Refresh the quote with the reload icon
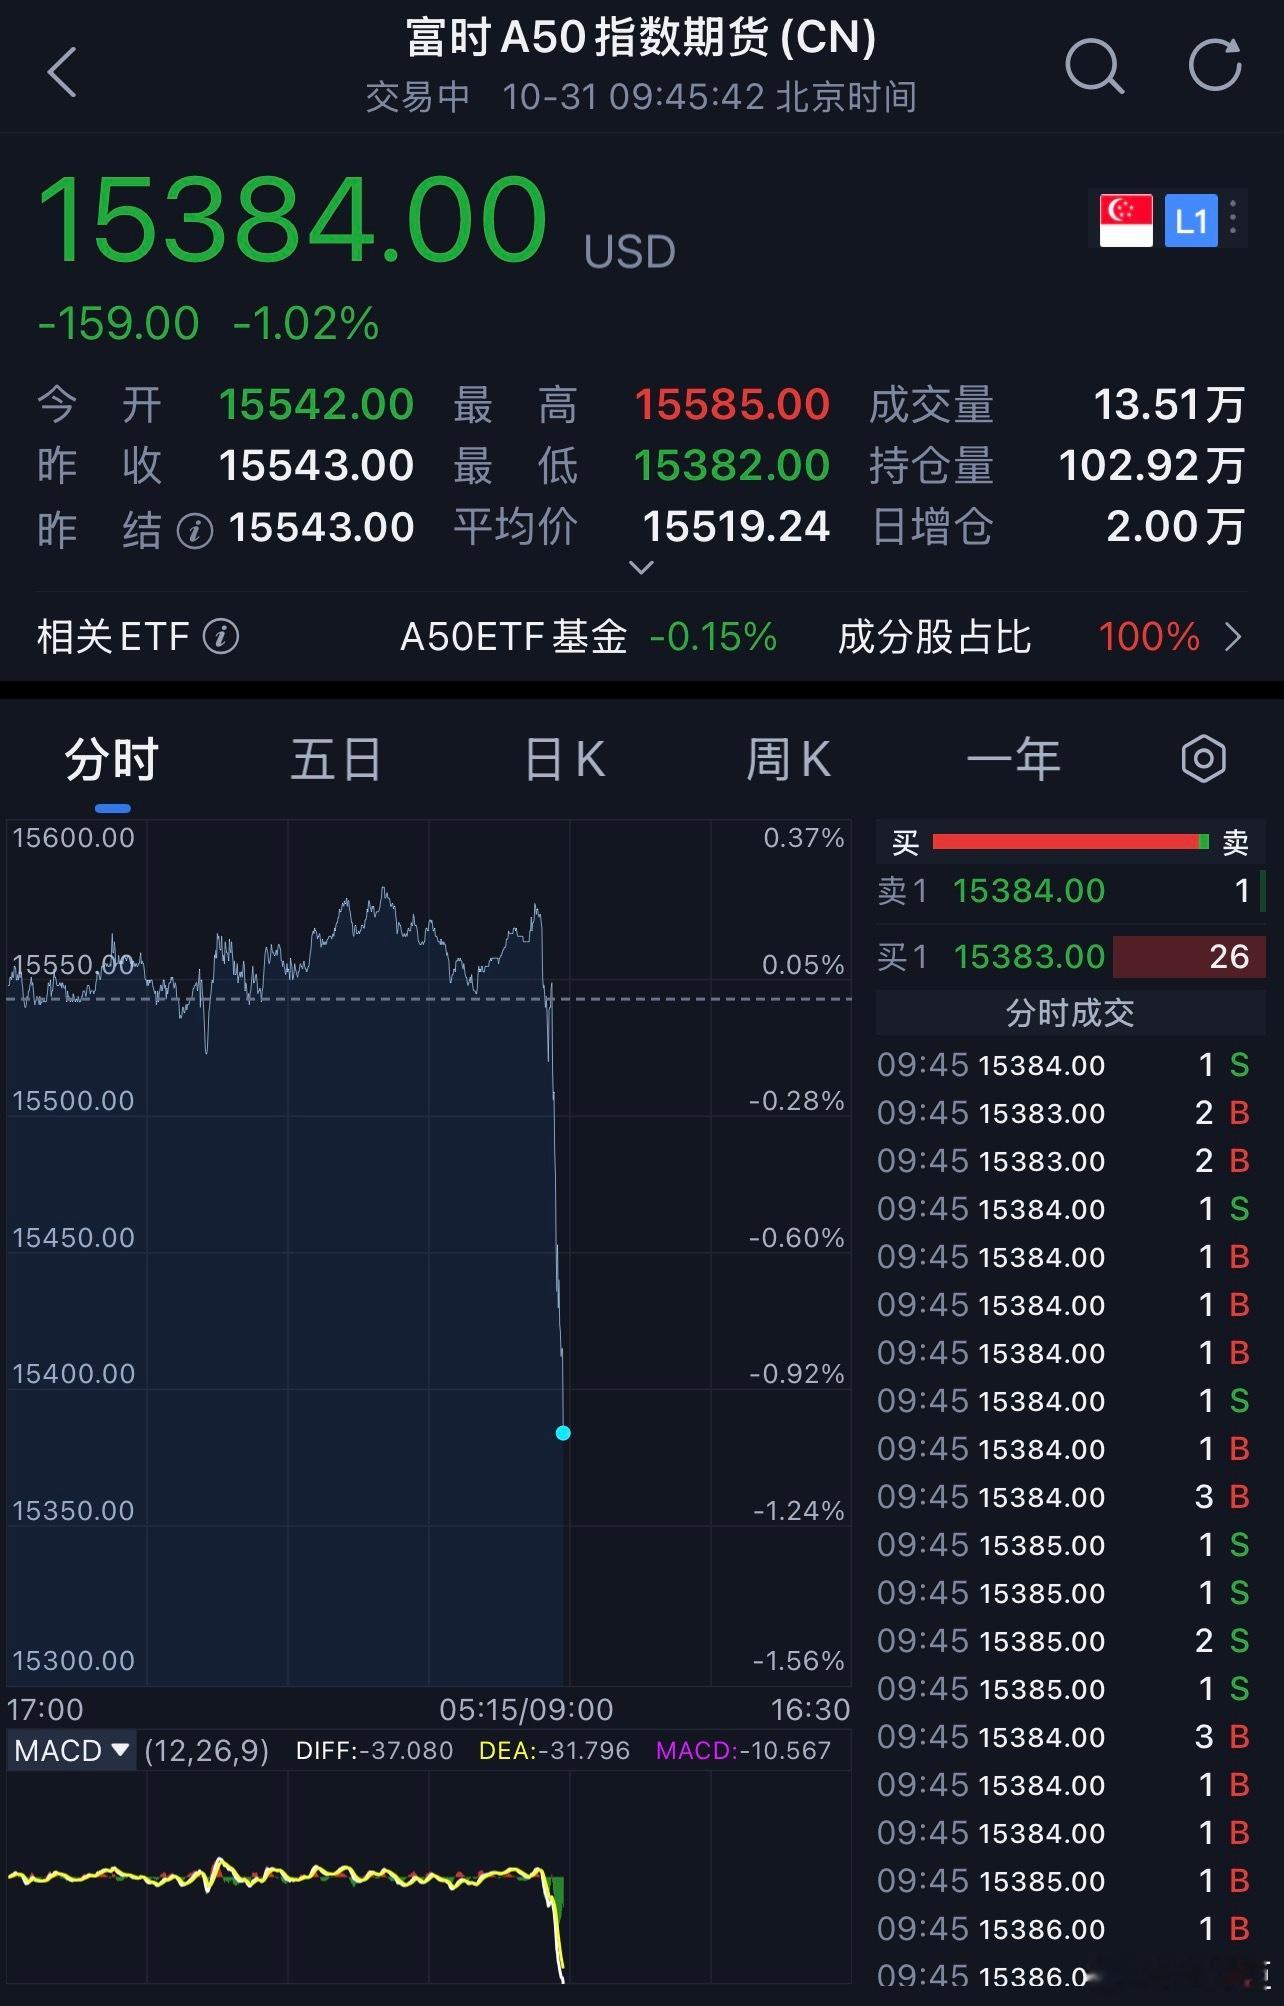 click(x=1215, y=66)
